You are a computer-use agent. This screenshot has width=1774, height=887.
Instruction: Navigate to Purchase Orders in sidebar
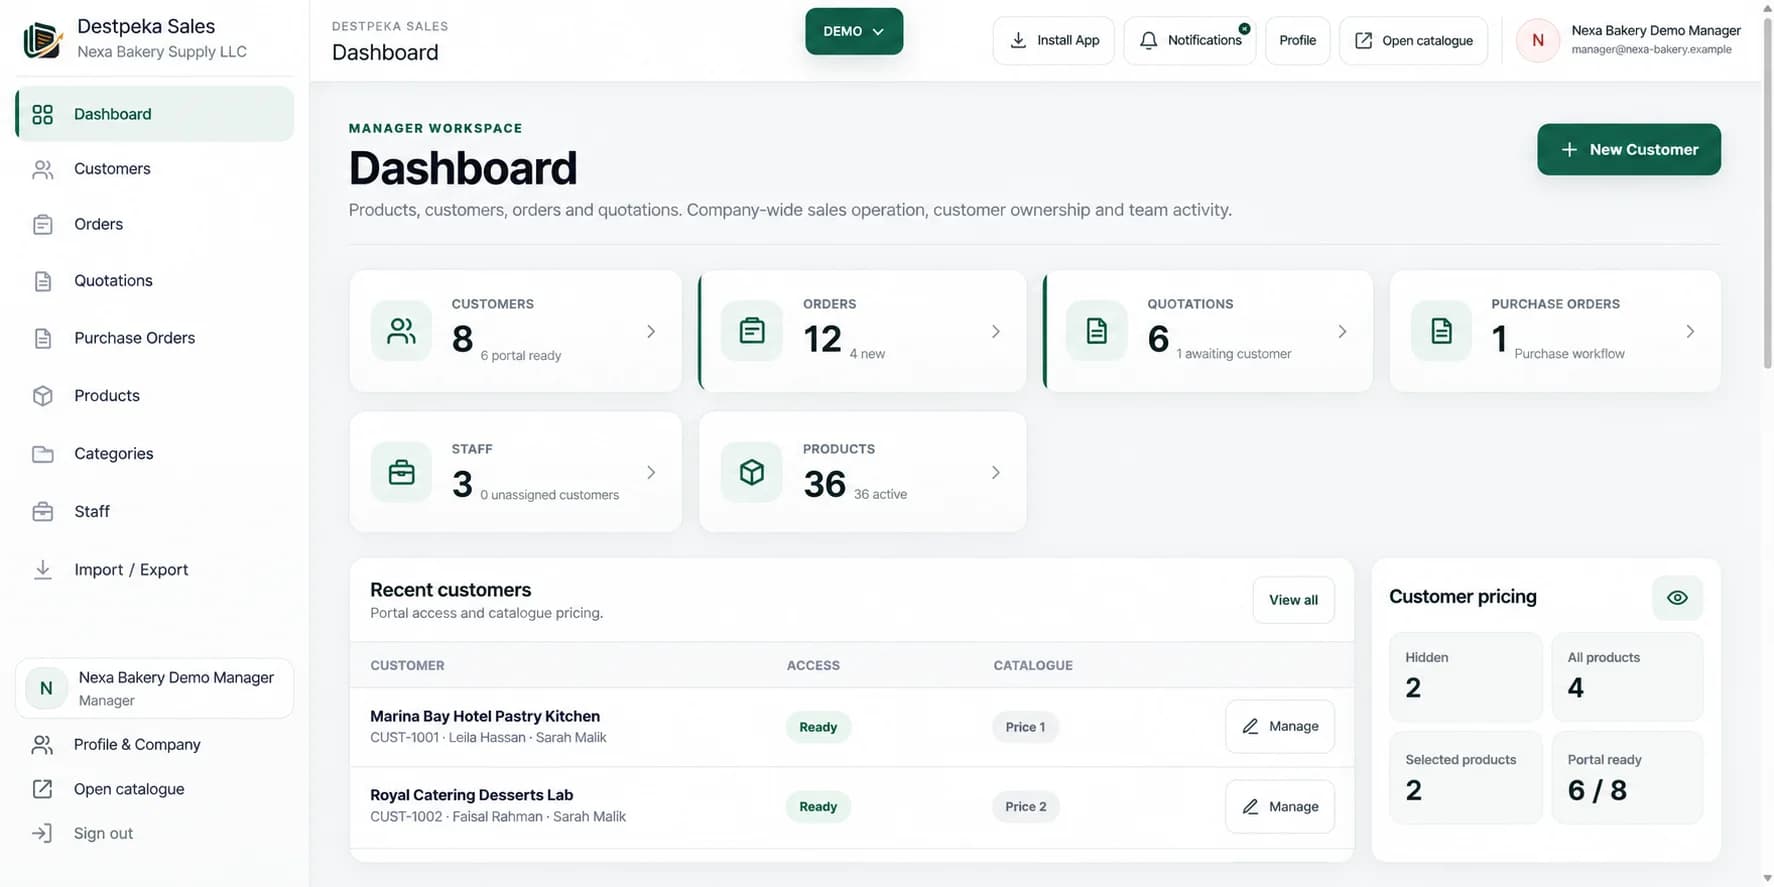tap(155, 338)
